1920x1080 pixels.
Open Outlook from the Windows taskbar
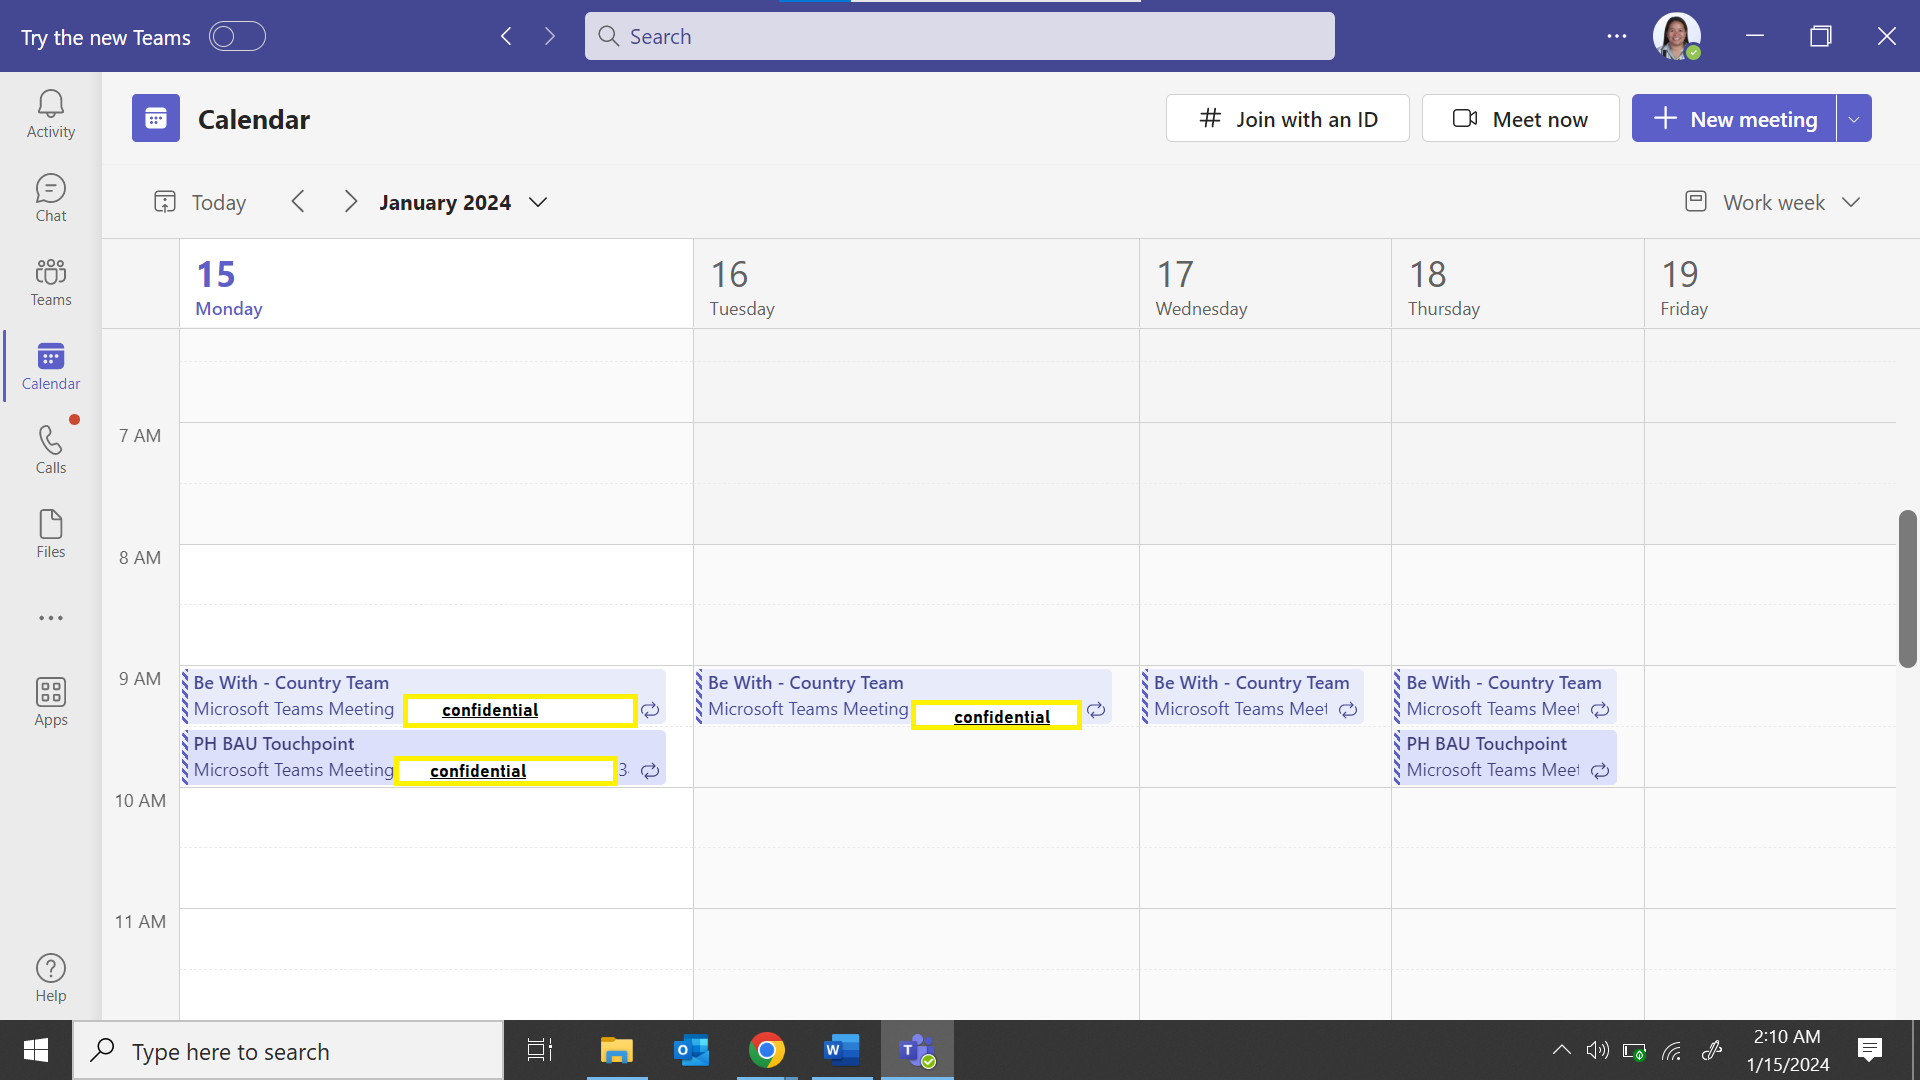691,1050
